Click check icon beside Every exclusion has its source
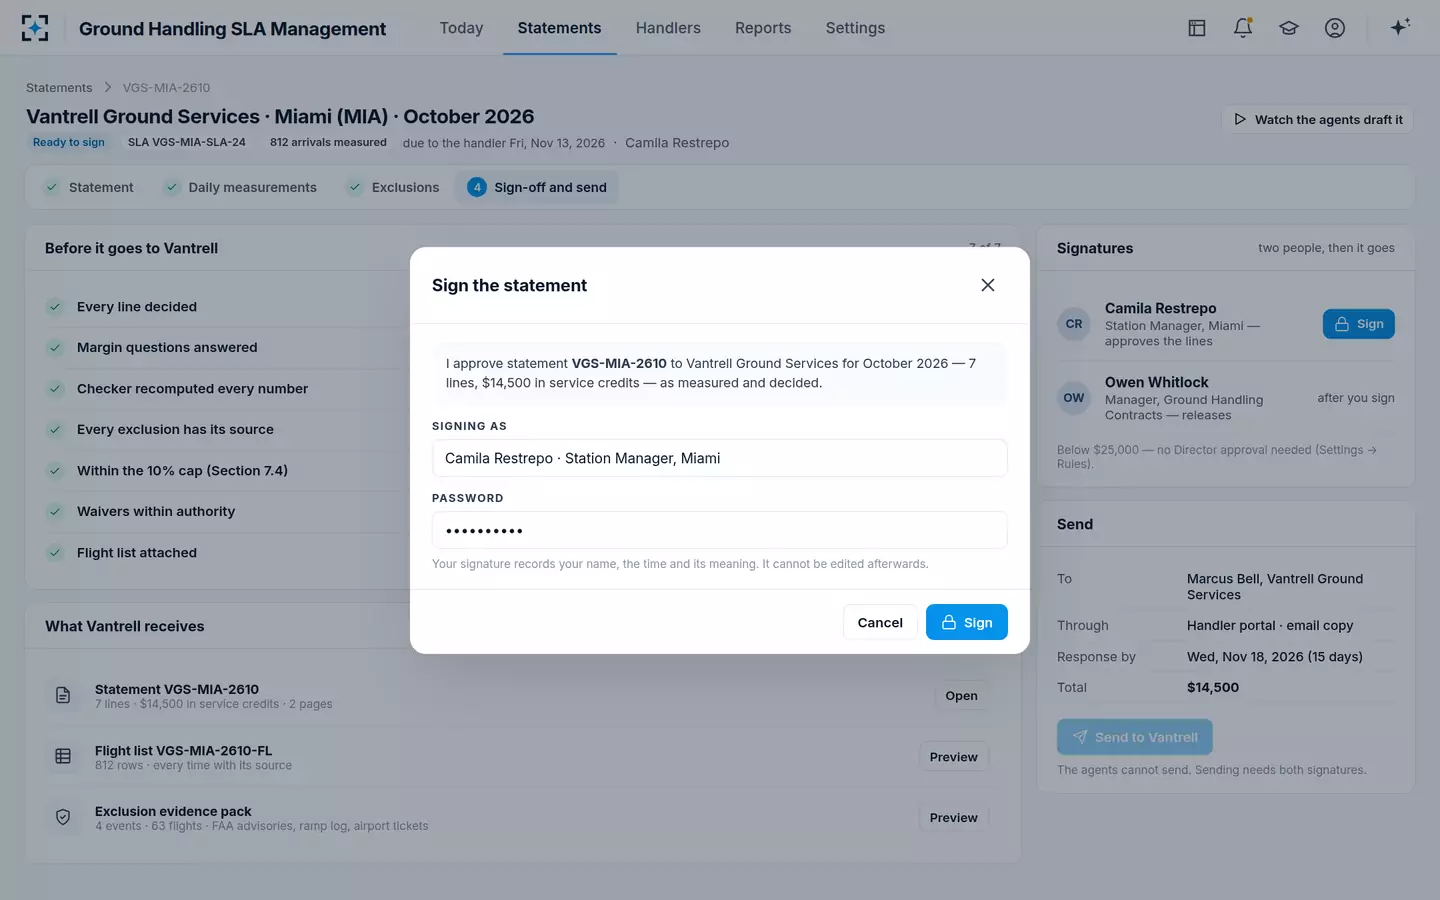The image size is (1440, 900). (55, 430)
